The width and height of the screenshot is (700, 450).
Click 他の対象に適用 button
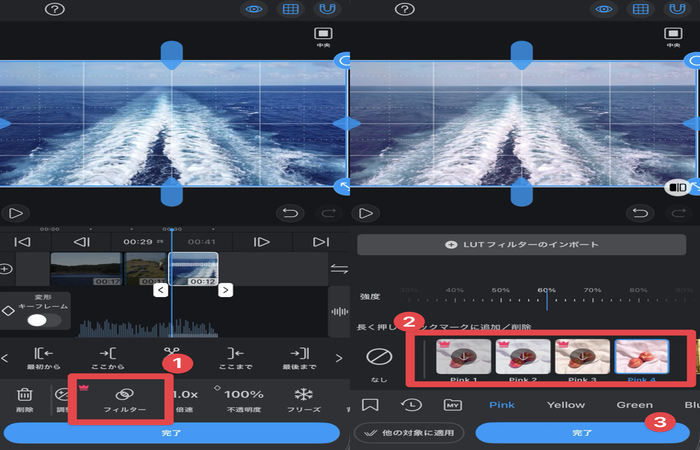click(407, 433)
